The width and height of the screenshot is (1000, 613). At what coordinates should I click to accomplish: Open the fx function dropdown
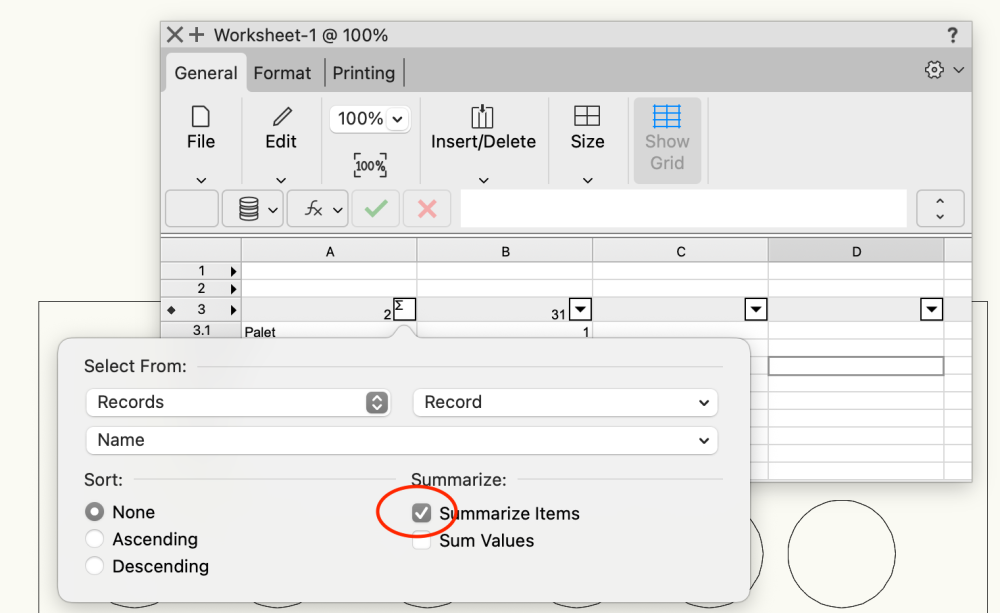click(x=318, y=209)
